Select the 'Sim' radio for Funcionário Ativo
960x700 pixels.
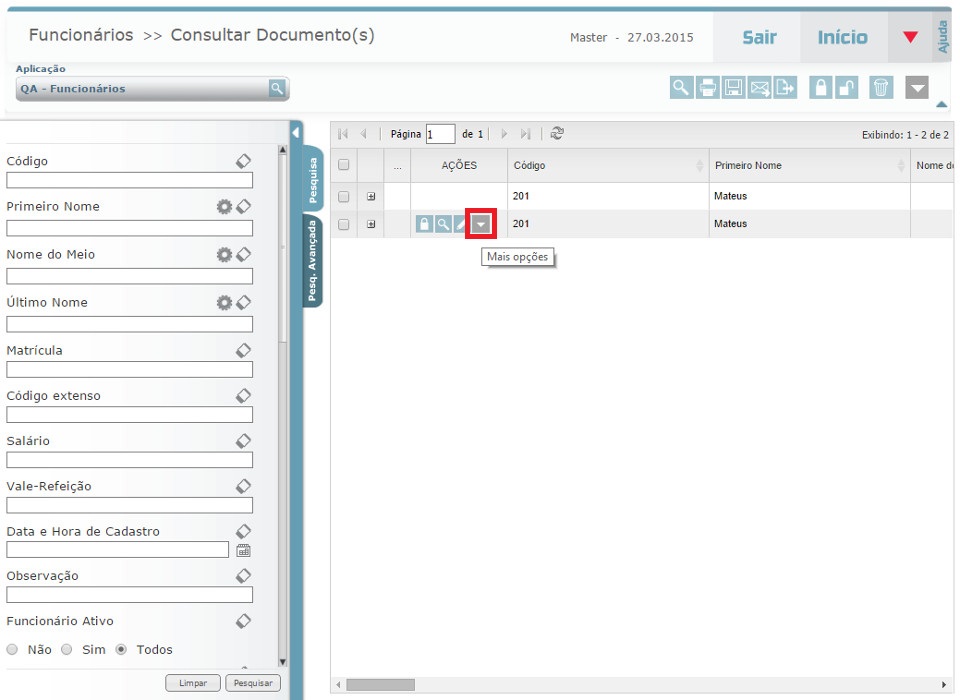point(66,649)
